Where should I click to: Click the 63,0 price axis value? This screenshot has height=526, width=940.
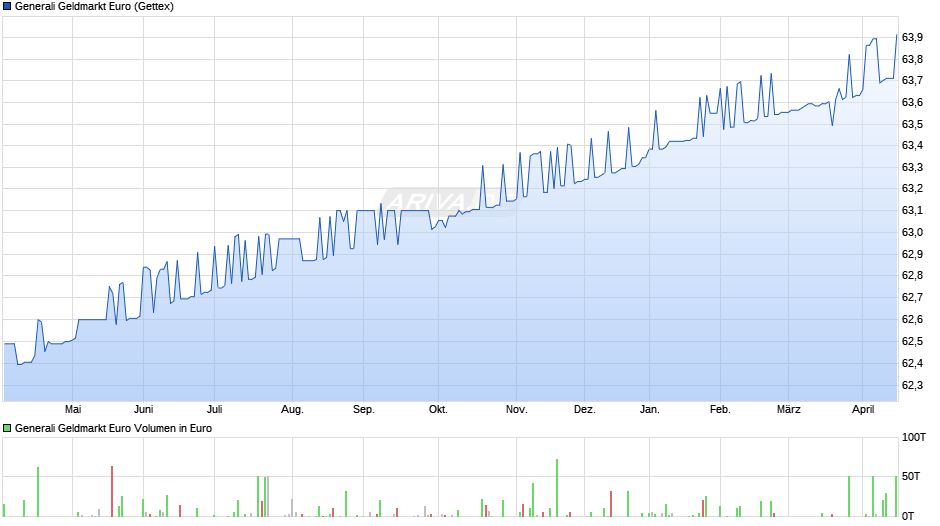tap(912, 233)
